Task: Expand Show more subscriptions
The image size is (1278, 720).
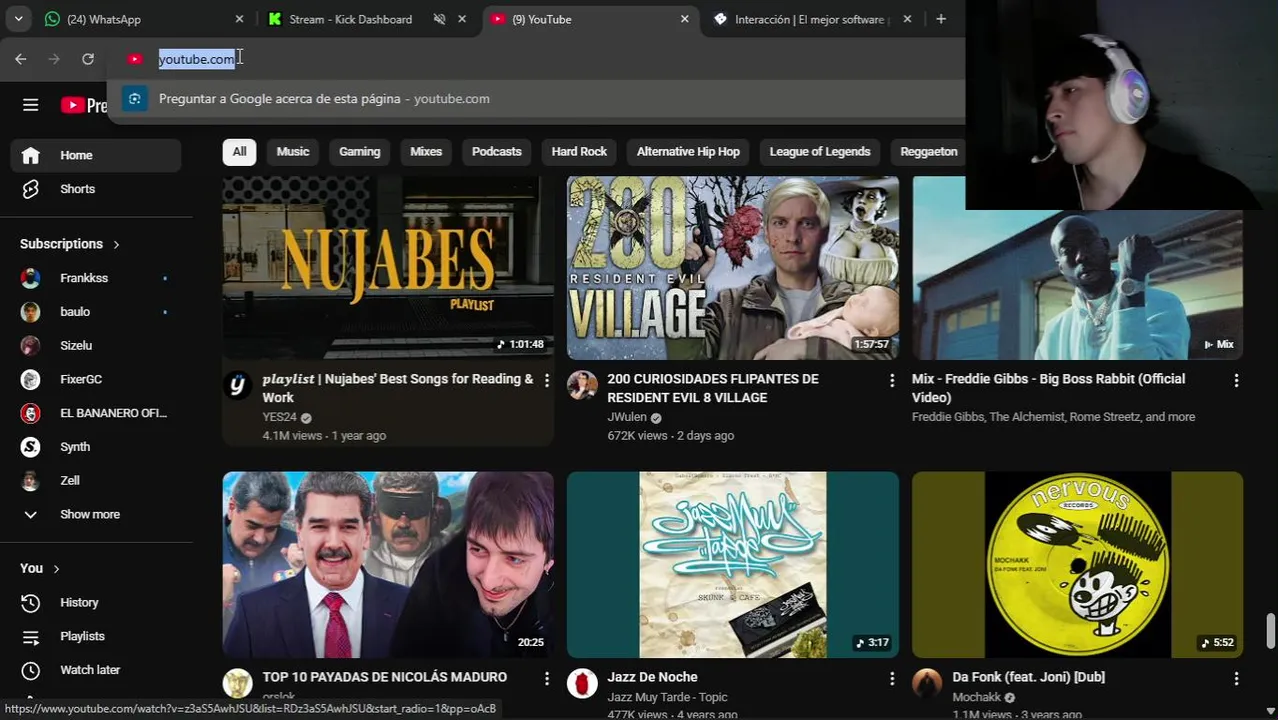Action: pyautogui.click(x=96, y=514)
